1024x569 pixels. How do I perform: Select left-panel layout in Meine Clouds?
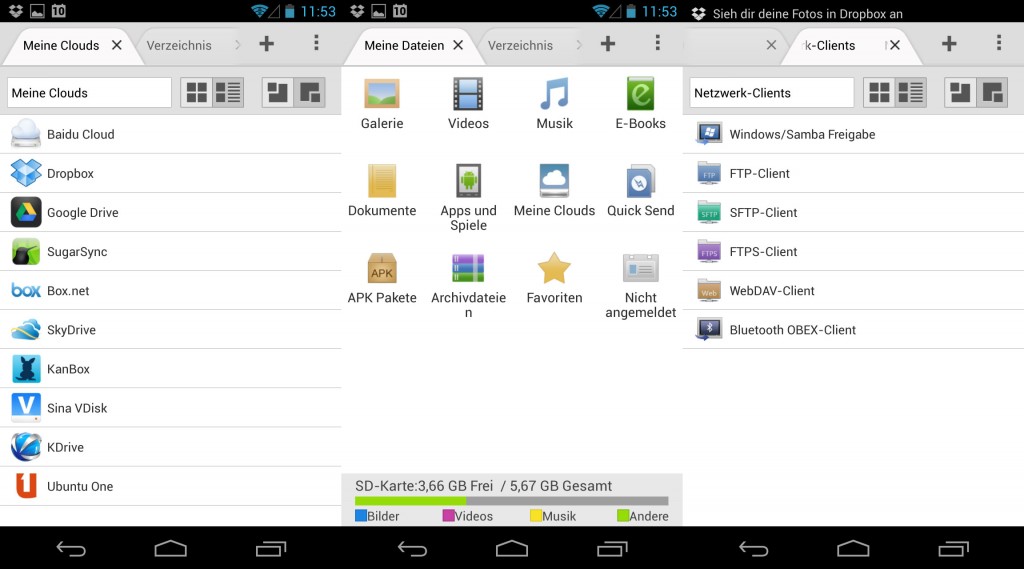pos(278,93)
